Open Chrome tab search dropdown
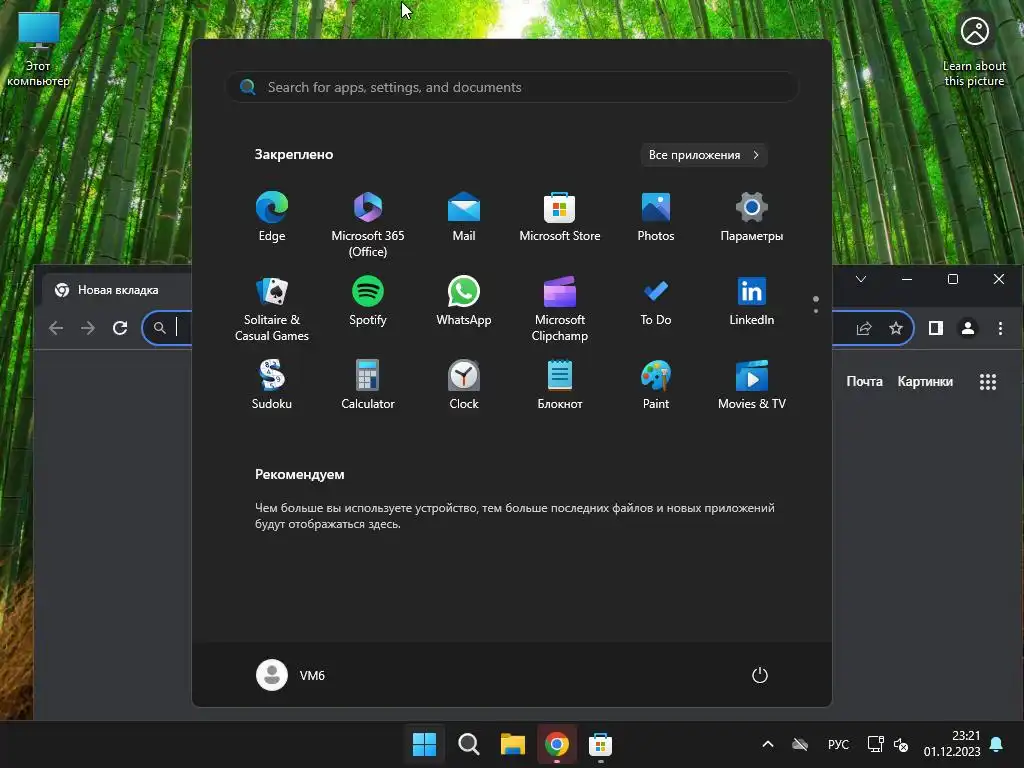Image resolution: width=1024 pixels, height=768 pixels. (861, 280)
